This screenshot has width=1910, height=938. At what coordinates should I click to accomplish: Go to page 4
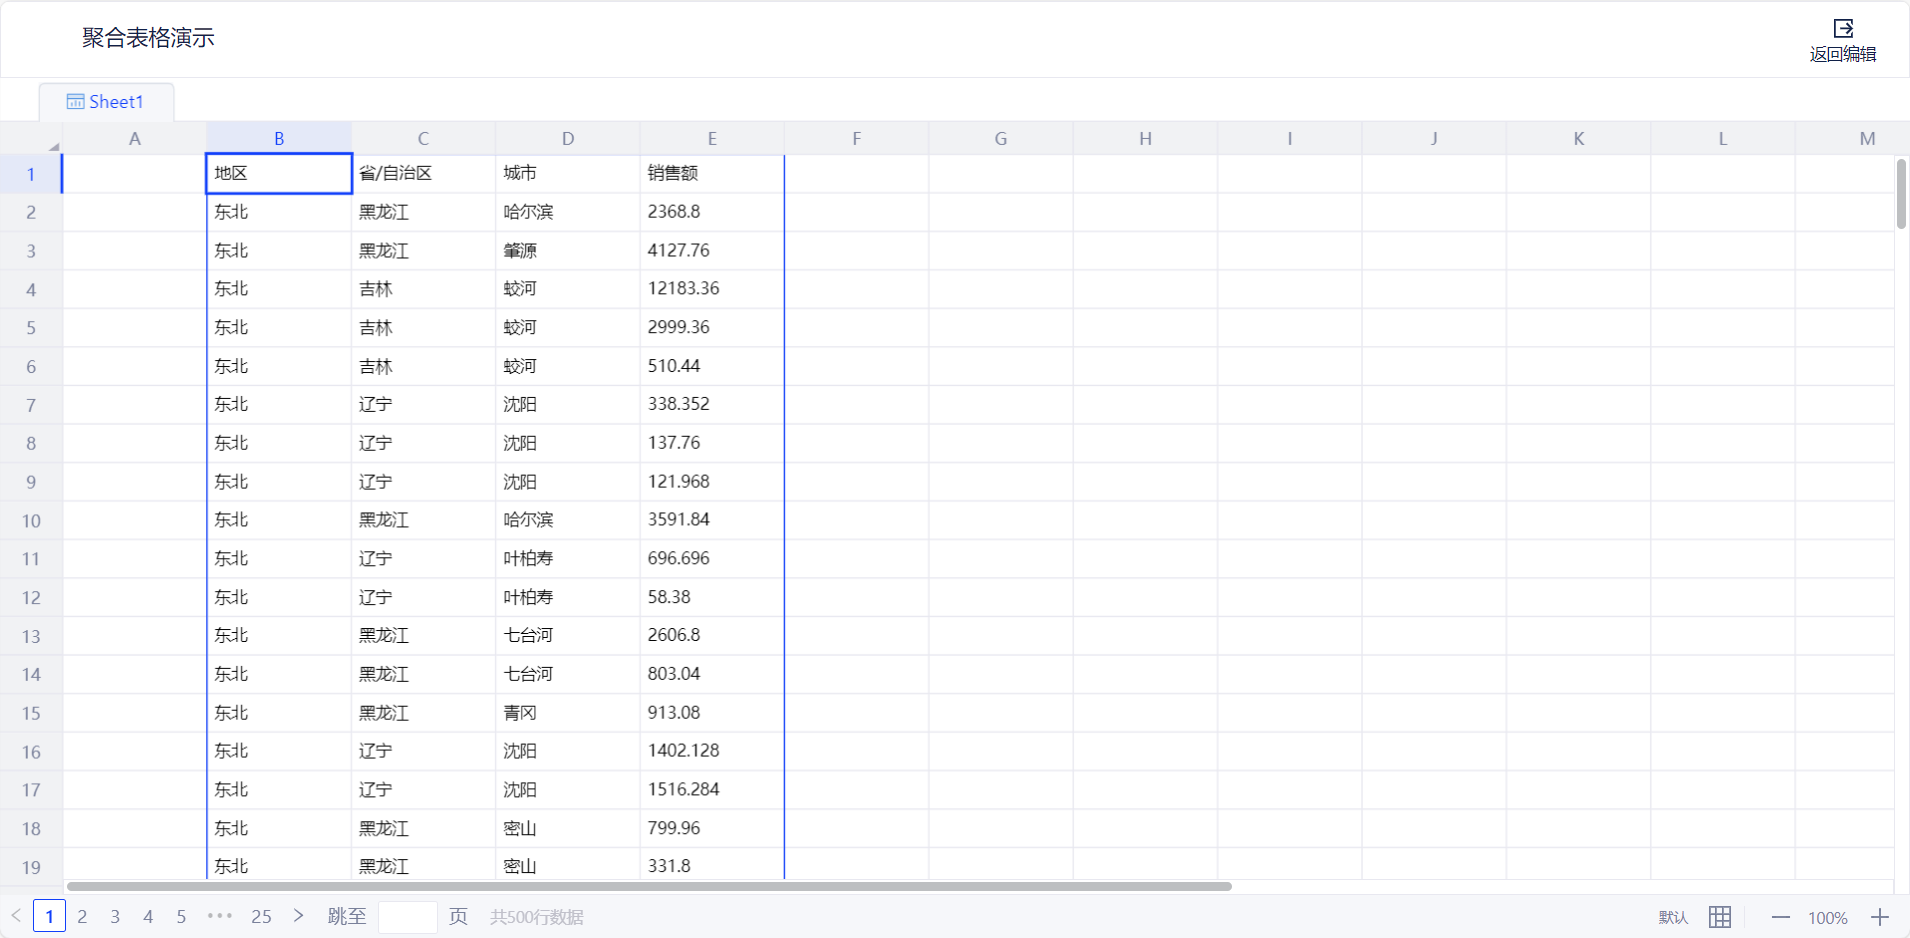[x=148, y=916]
